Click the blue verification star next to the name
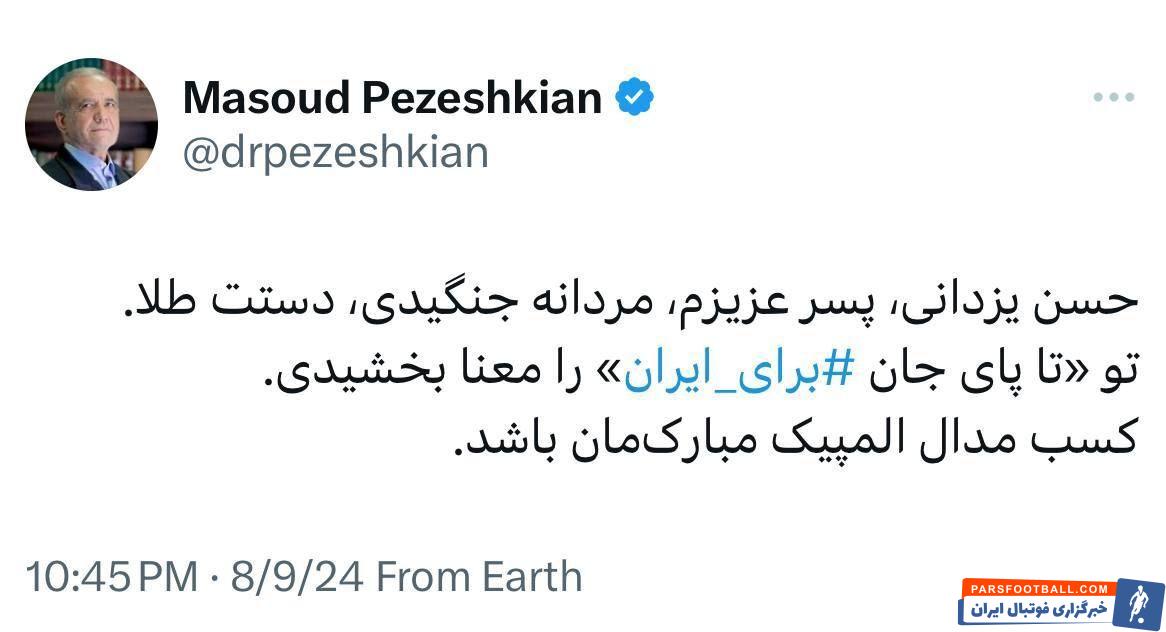Screen dimensions: 1166x632 point(634,95)
